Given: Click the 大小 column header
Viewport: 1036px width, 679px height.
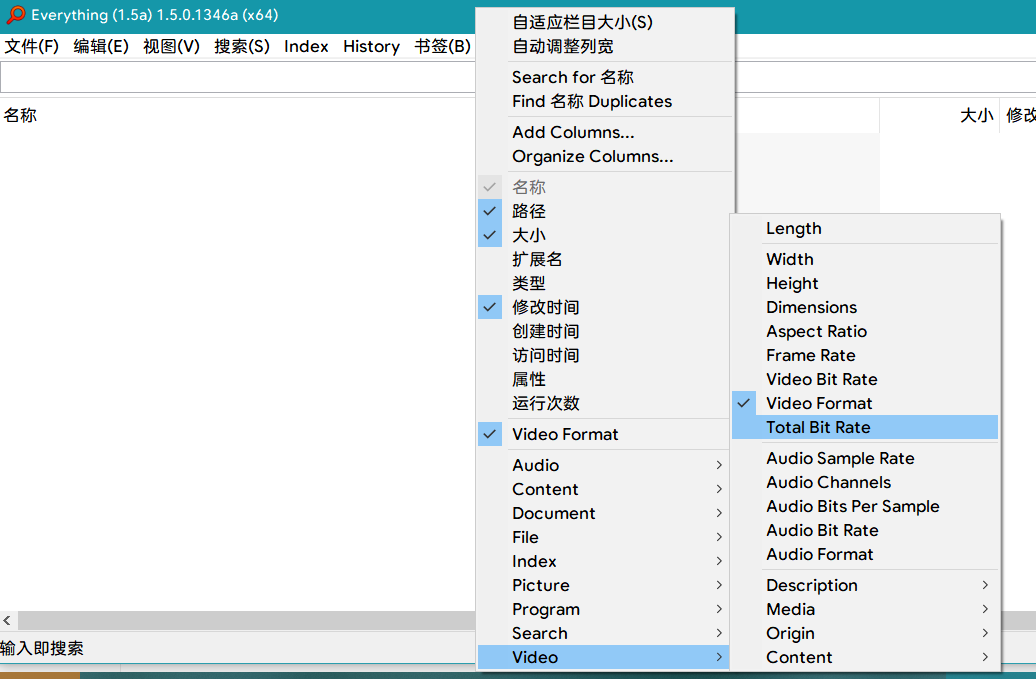Looking at the screenshot, I should click(x=975, y=115).
